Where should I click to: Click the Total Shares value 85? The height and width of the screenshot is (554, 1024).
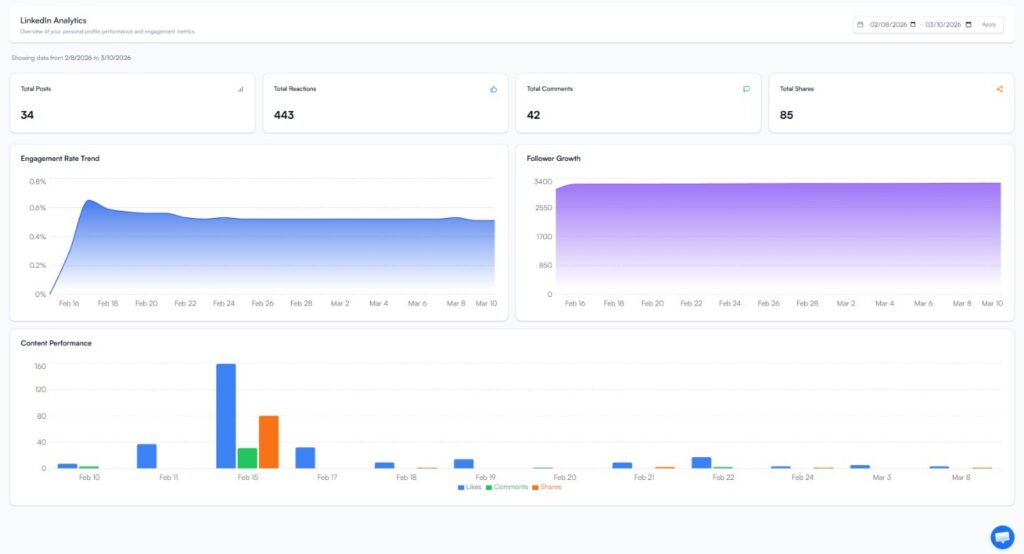786,115
